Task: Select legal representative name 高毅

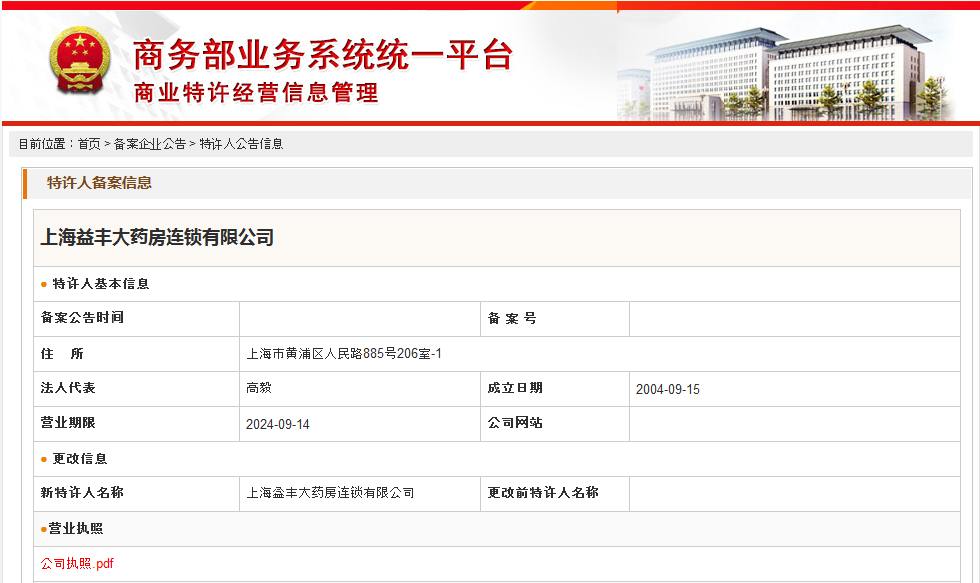Action: [259, 388]
